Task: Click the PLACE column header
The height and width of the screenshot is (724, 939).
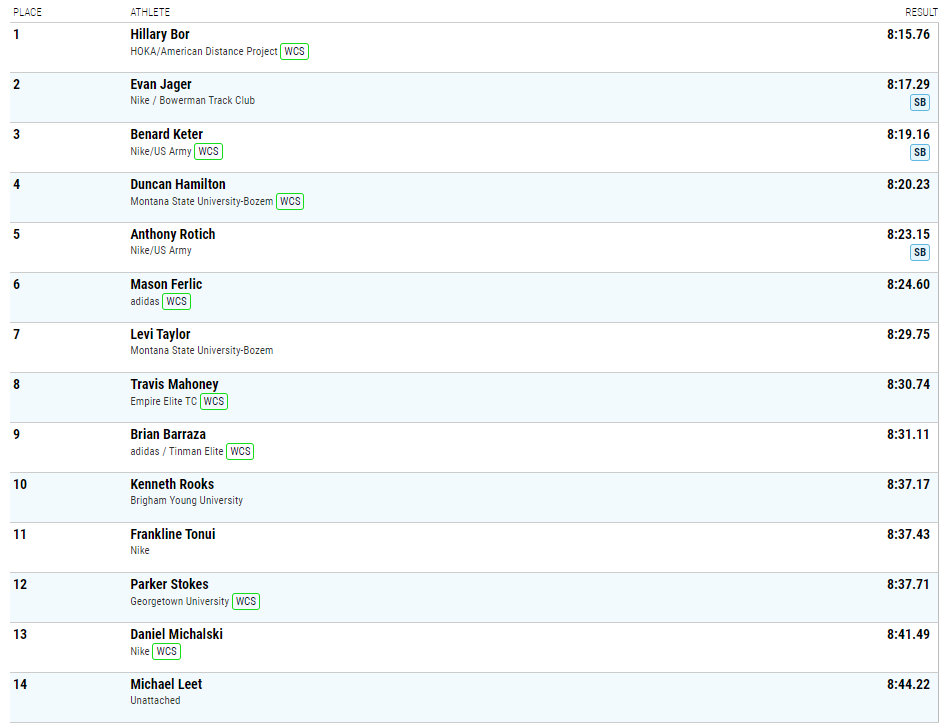Action: pyautogui.click(x=26, y=12)
